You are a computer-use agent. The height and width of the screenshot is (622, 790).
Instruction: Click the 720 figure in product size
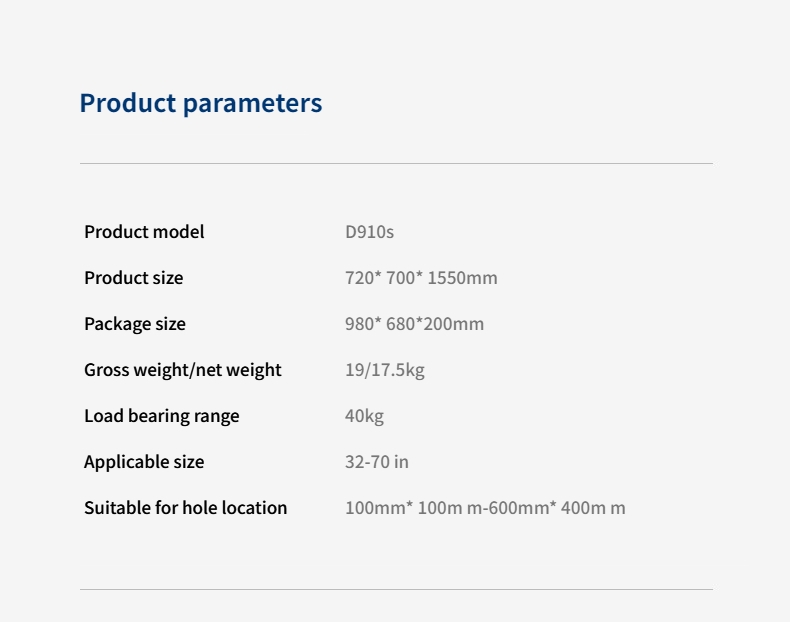tap(360, 278)
